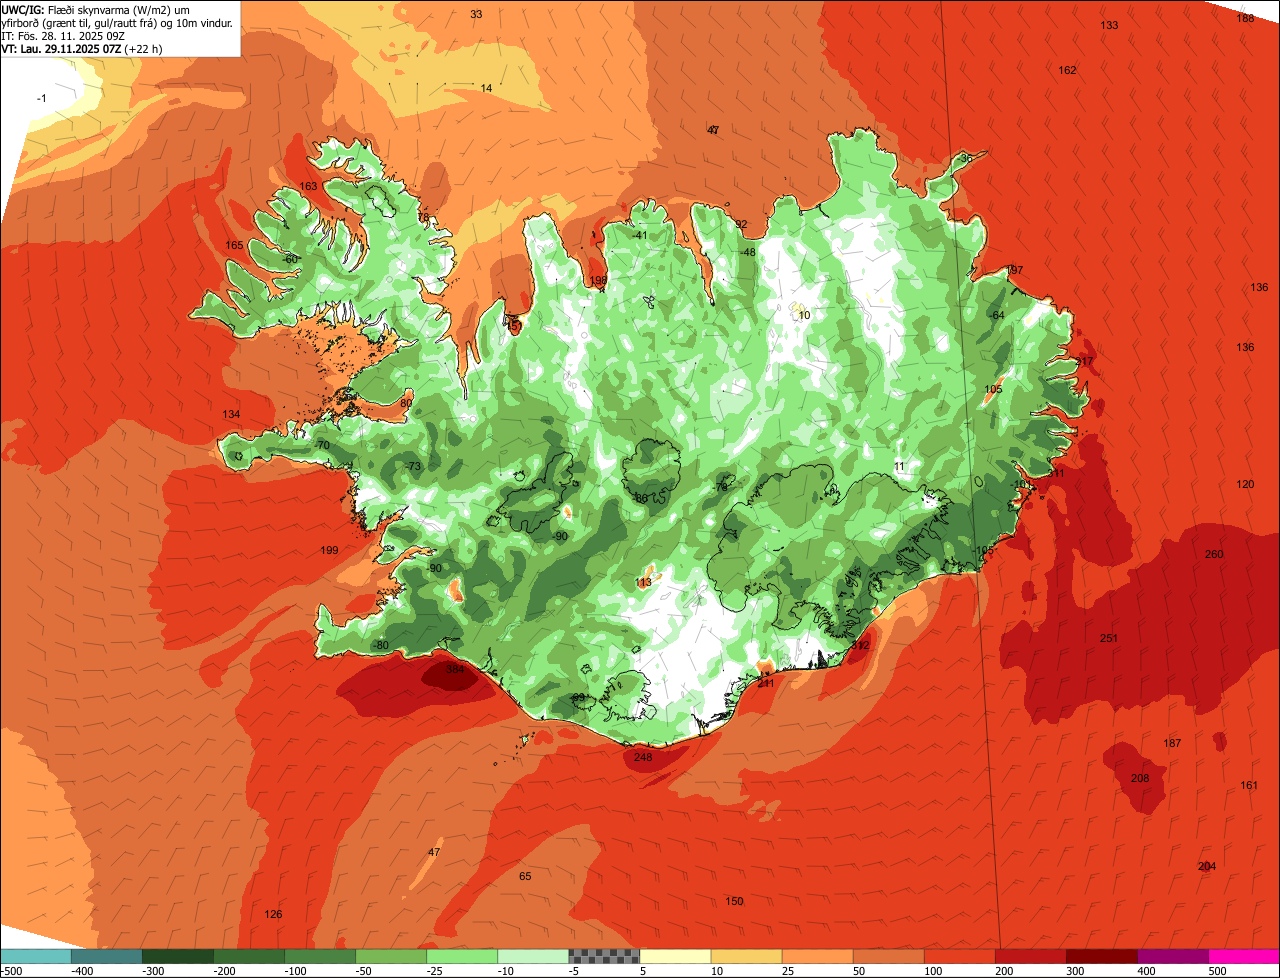This screenshot has height=978, width=1280.
Task: Click the map value -64 in east
Action: tap(996, 315)
